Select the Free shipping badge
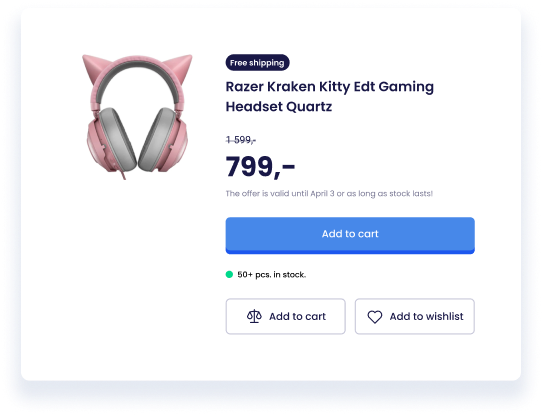Image resolution: width=542 pixels, height=415 pixels. coord(258,63)
